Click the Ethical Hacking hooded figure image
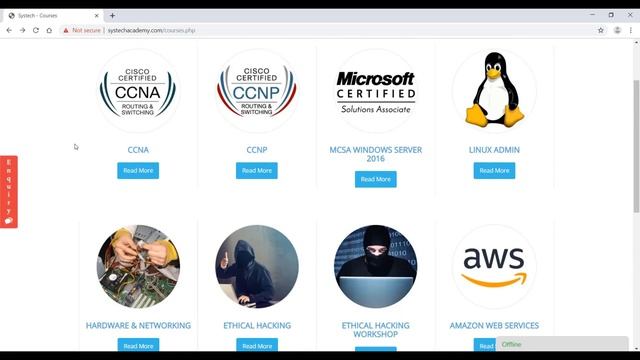This screenshot has width=640, height=360. pyautogui.click(x=257, y=266)
